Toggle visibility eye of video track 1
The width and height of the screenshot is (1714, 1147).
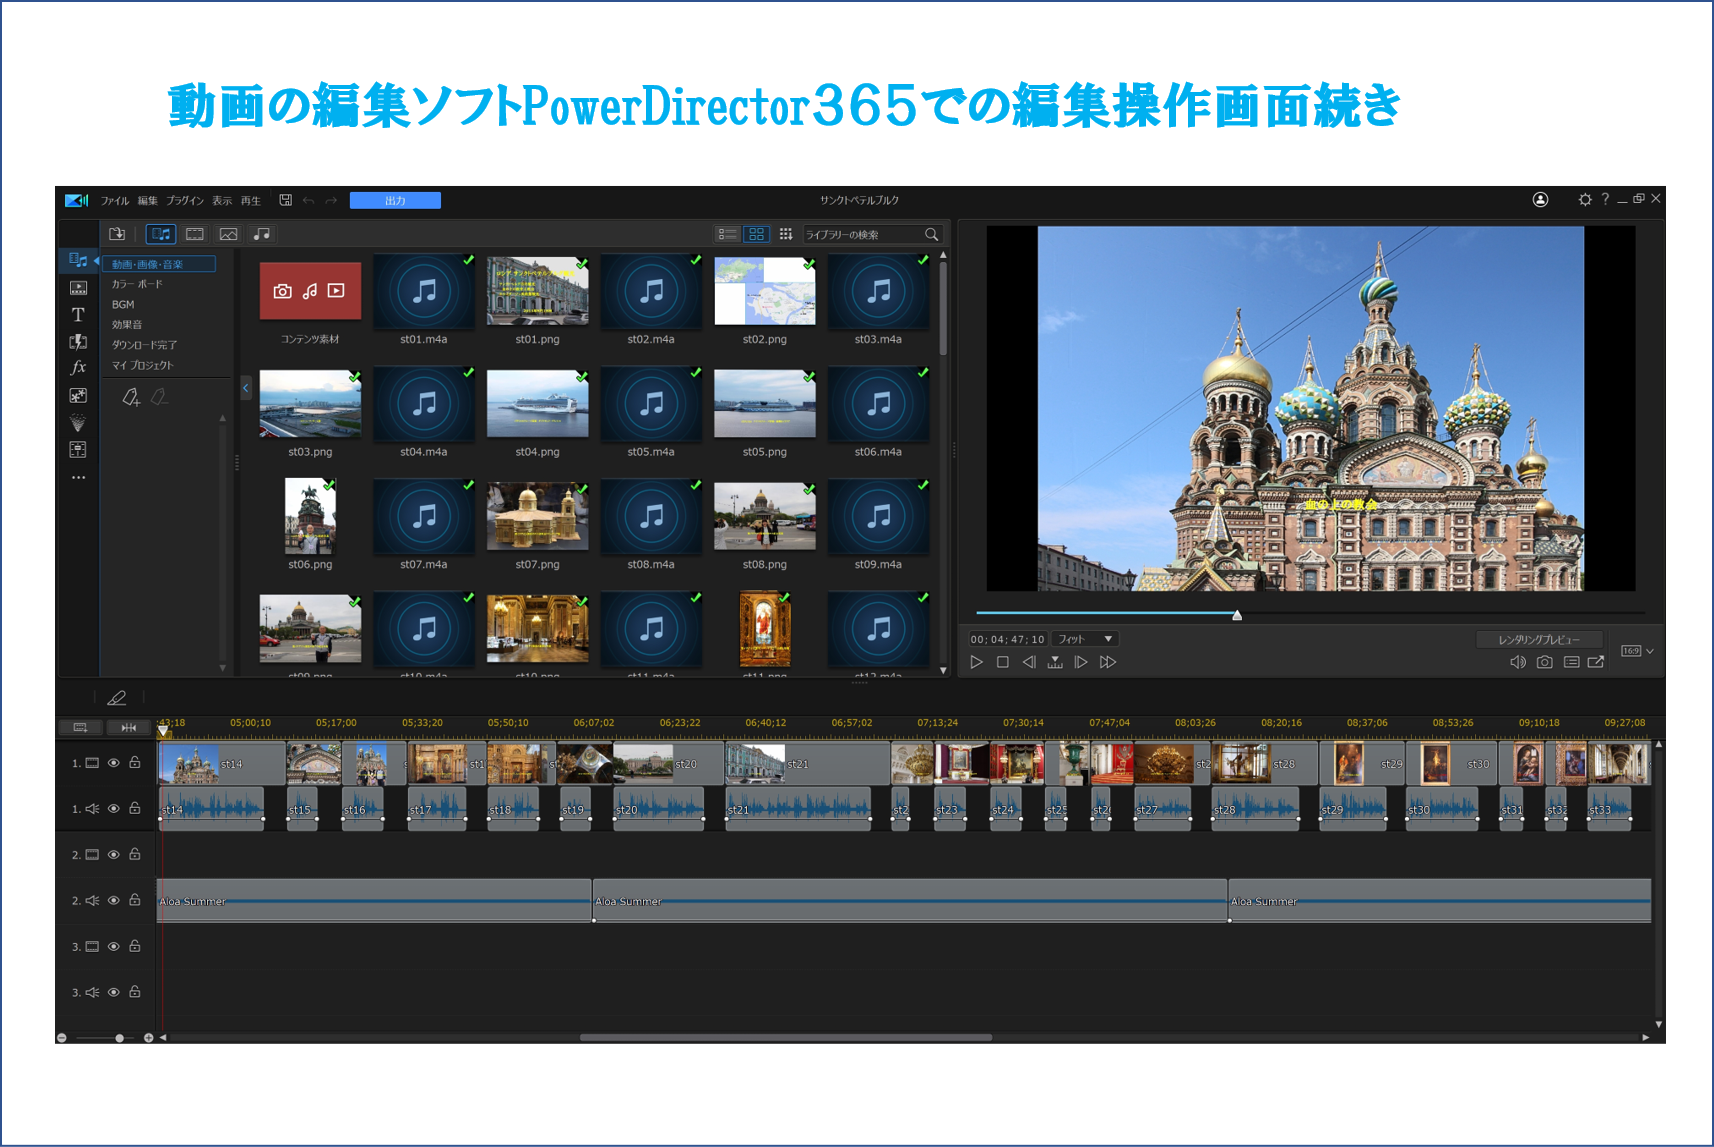tap(114, 763)
